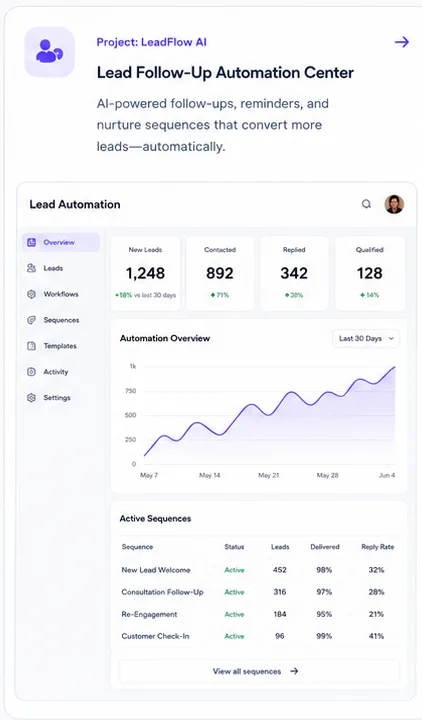Click the 99% delivered value
422x720 pixels.
[324, 636]
